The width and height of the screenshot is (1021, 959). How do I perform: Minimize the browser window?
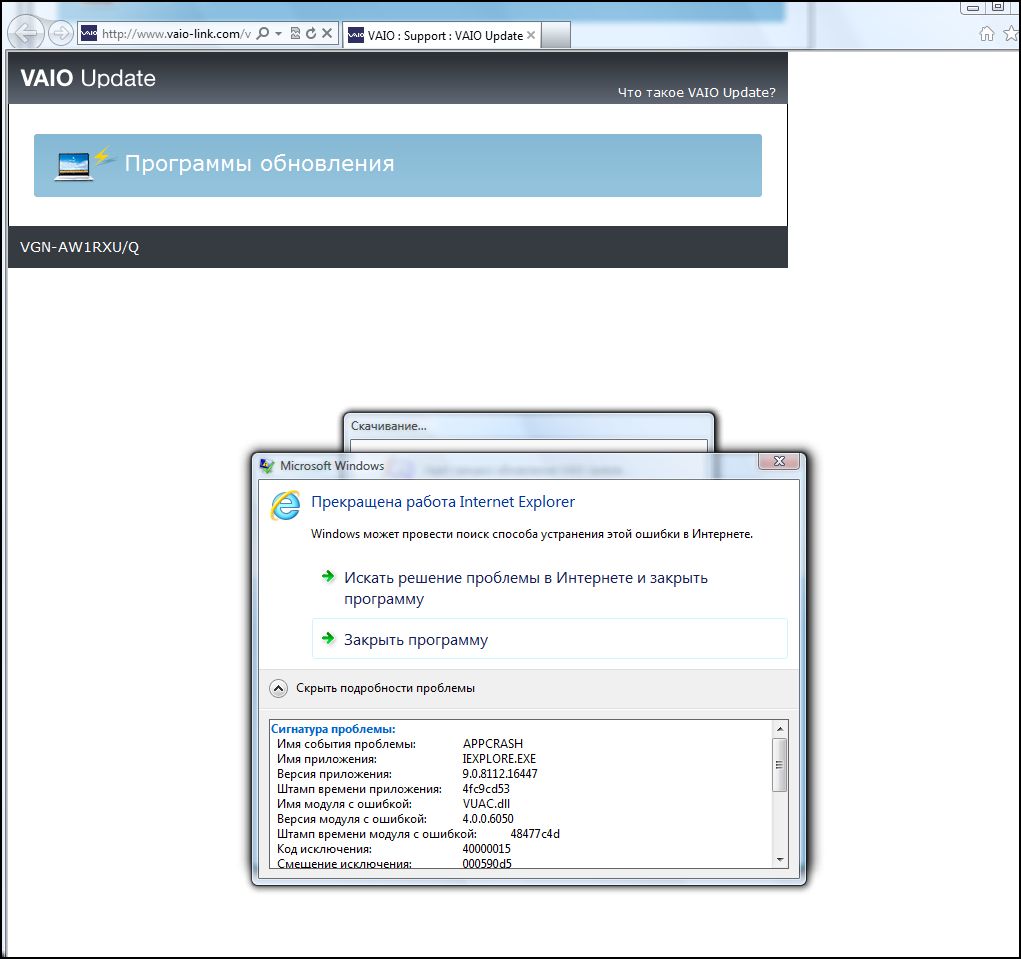(x=973, y=7)
